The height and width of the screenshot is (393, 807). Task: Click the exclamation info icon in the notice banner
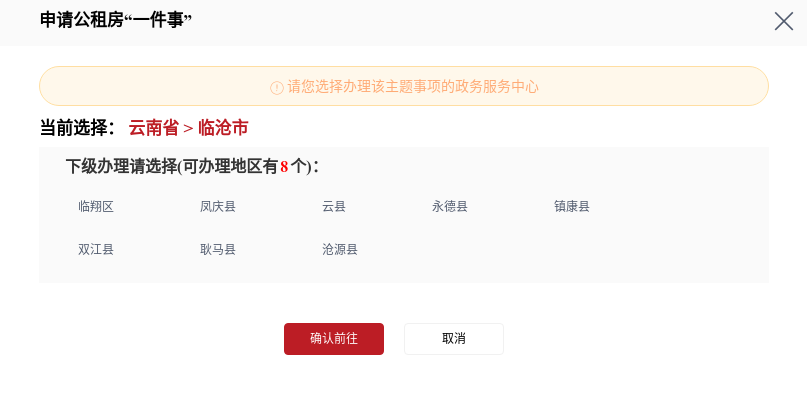click(x=277, y=87)
